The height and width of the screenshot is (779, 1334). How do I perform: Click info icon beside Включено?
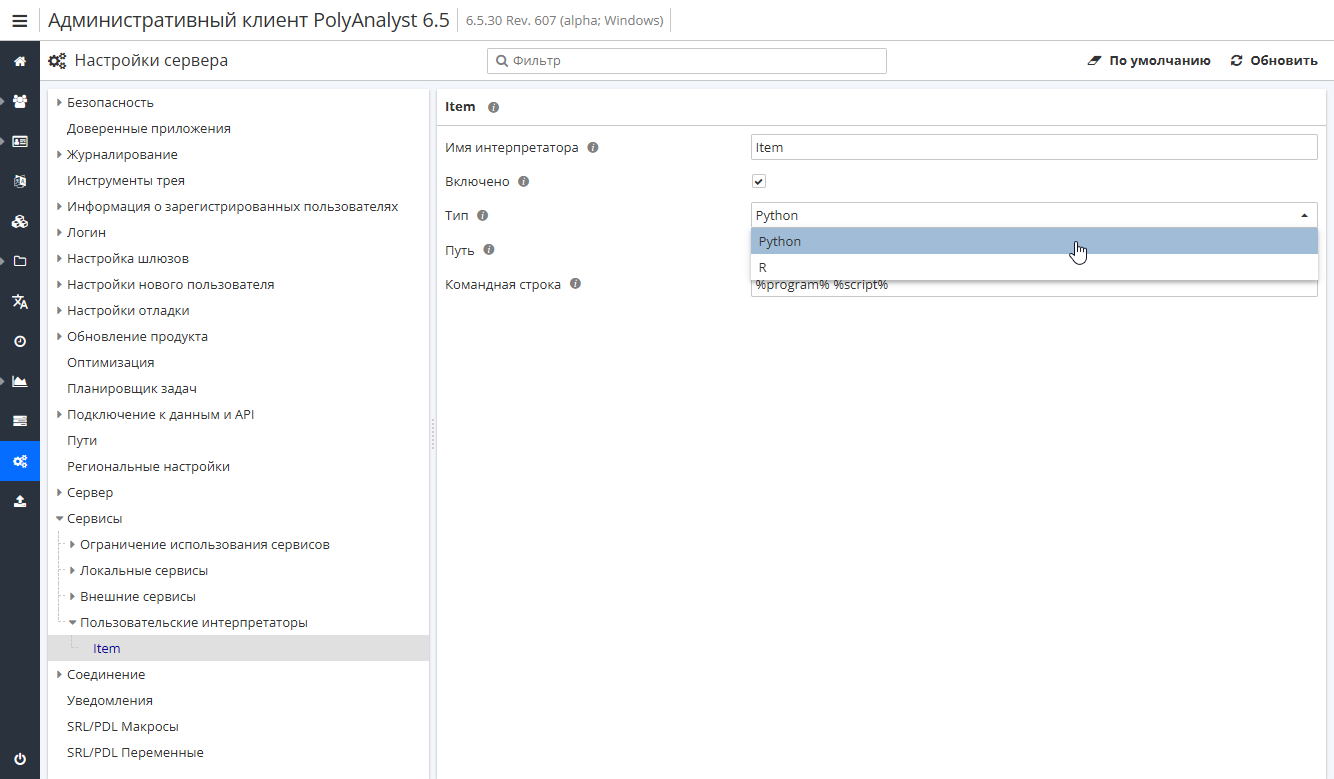[x=524, y=182]
